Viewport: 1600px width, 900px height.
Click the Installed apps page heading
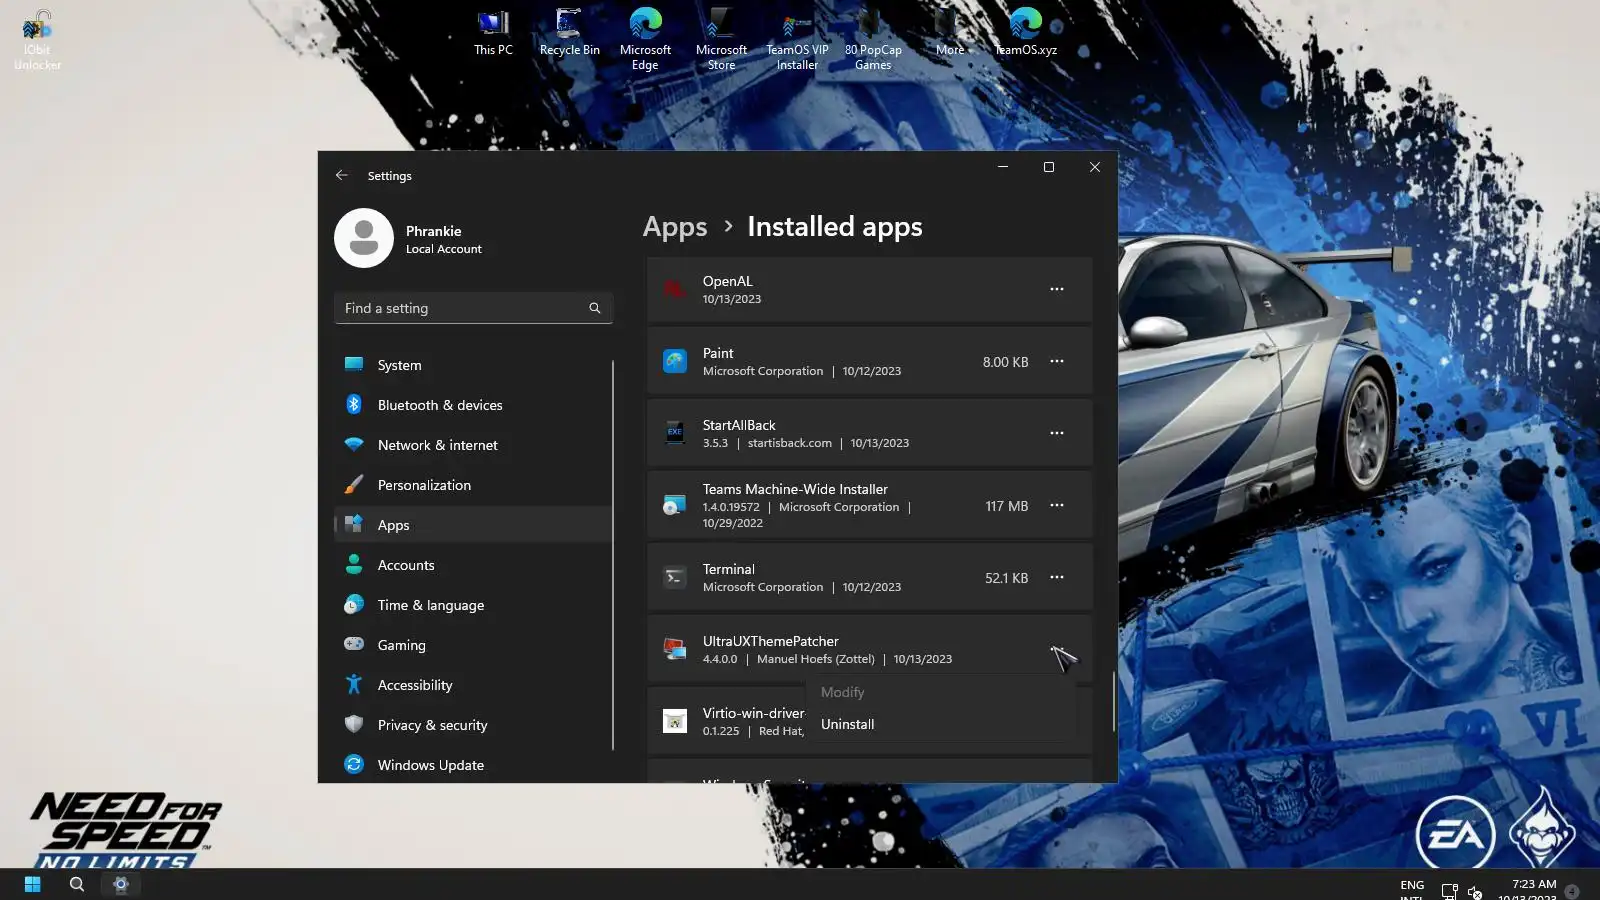click(835, 227)
